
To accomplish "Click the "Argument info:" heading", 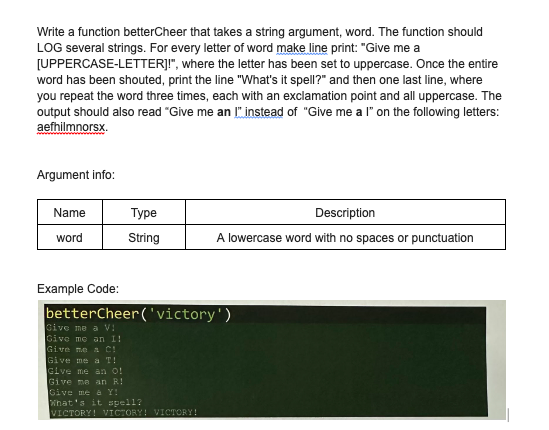I will coord(76,175).
